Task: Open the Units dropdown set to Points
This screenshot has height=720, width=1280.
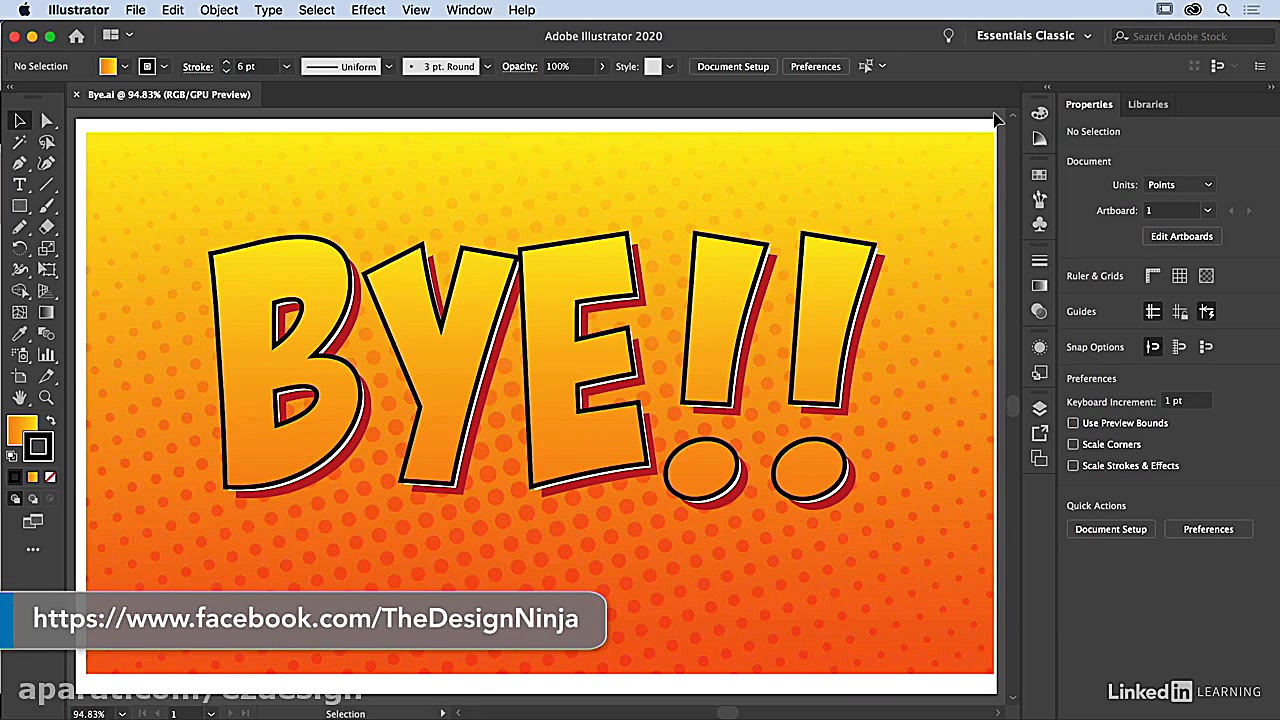Action: point(1179,185)
